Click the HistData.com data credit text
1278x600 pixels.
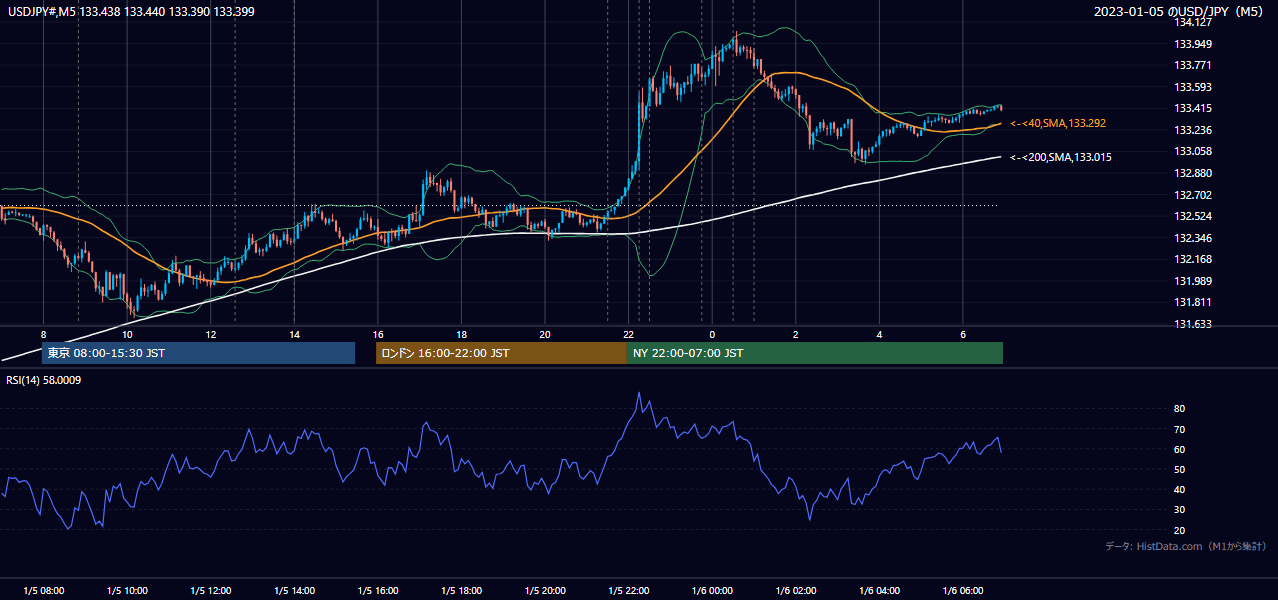point(1186,546)
